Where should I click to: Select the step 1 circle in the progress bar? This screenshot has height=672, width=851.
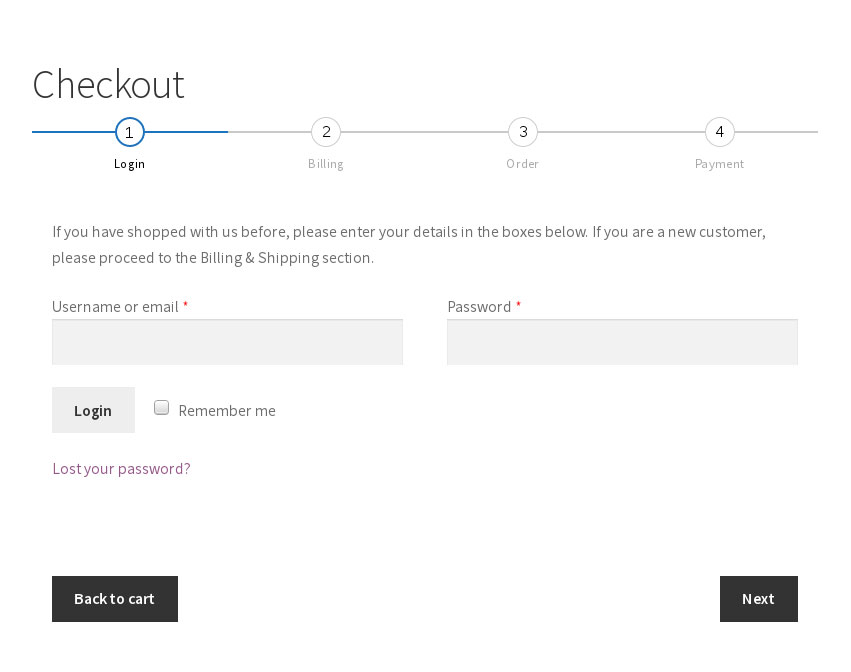click(129, 132)
